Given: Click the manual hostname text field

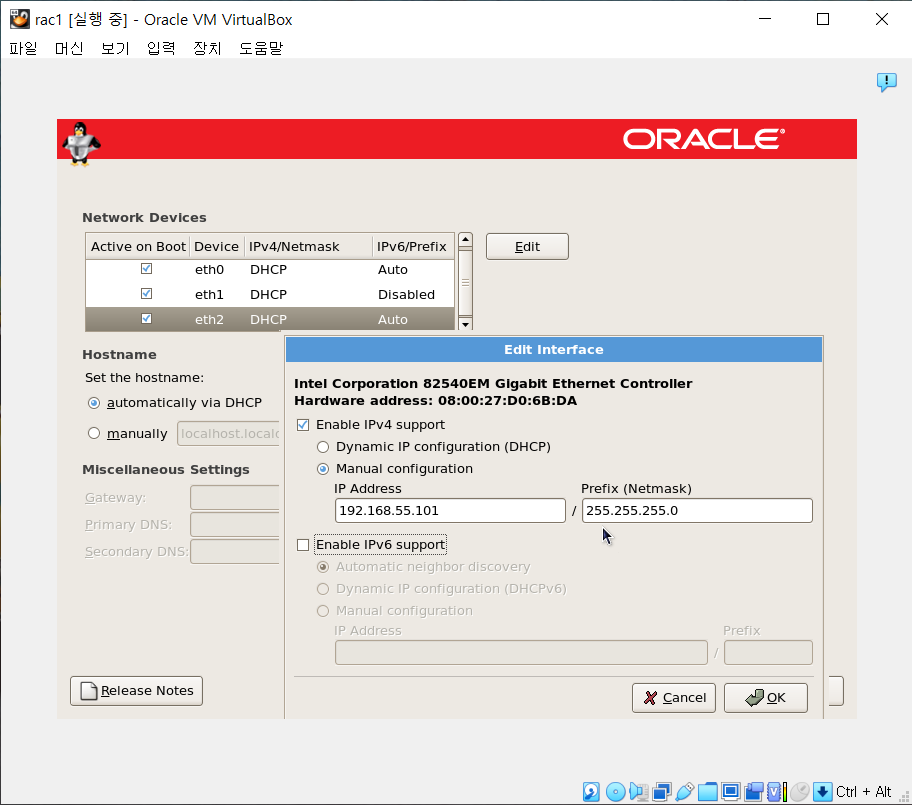Looking at the screenshot, I should [229, 434].
